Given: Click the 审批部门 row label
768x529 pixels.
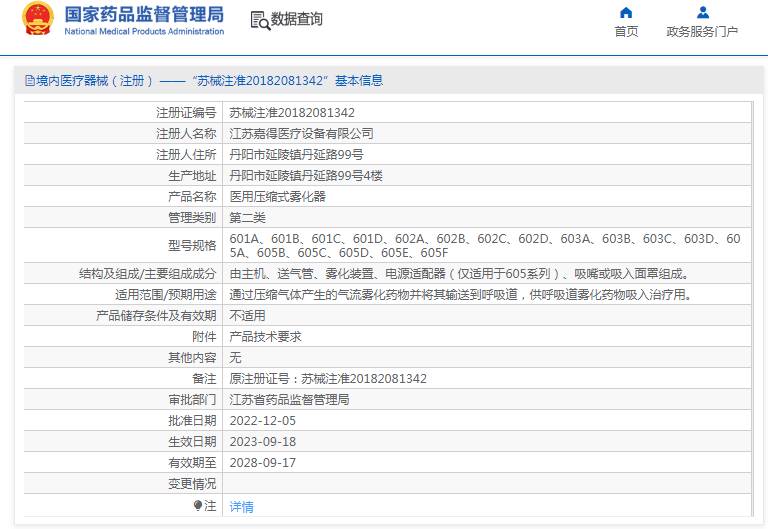Looking at the screenshot, I should (x=192, y=400).
